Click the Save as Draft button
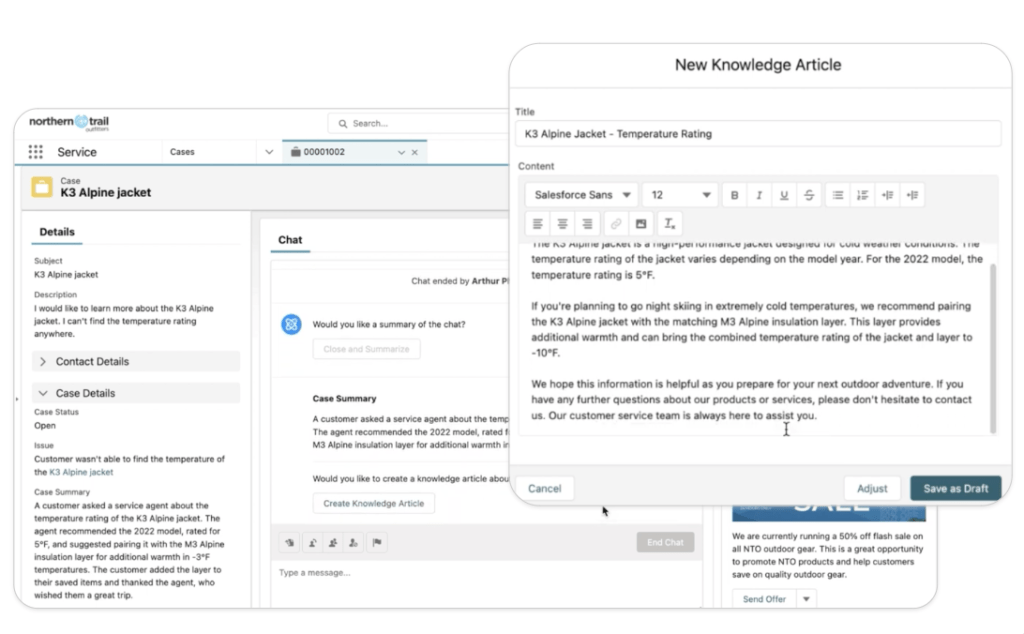The width and height of the screenshot is (1024, 634). tap(955, 488)
